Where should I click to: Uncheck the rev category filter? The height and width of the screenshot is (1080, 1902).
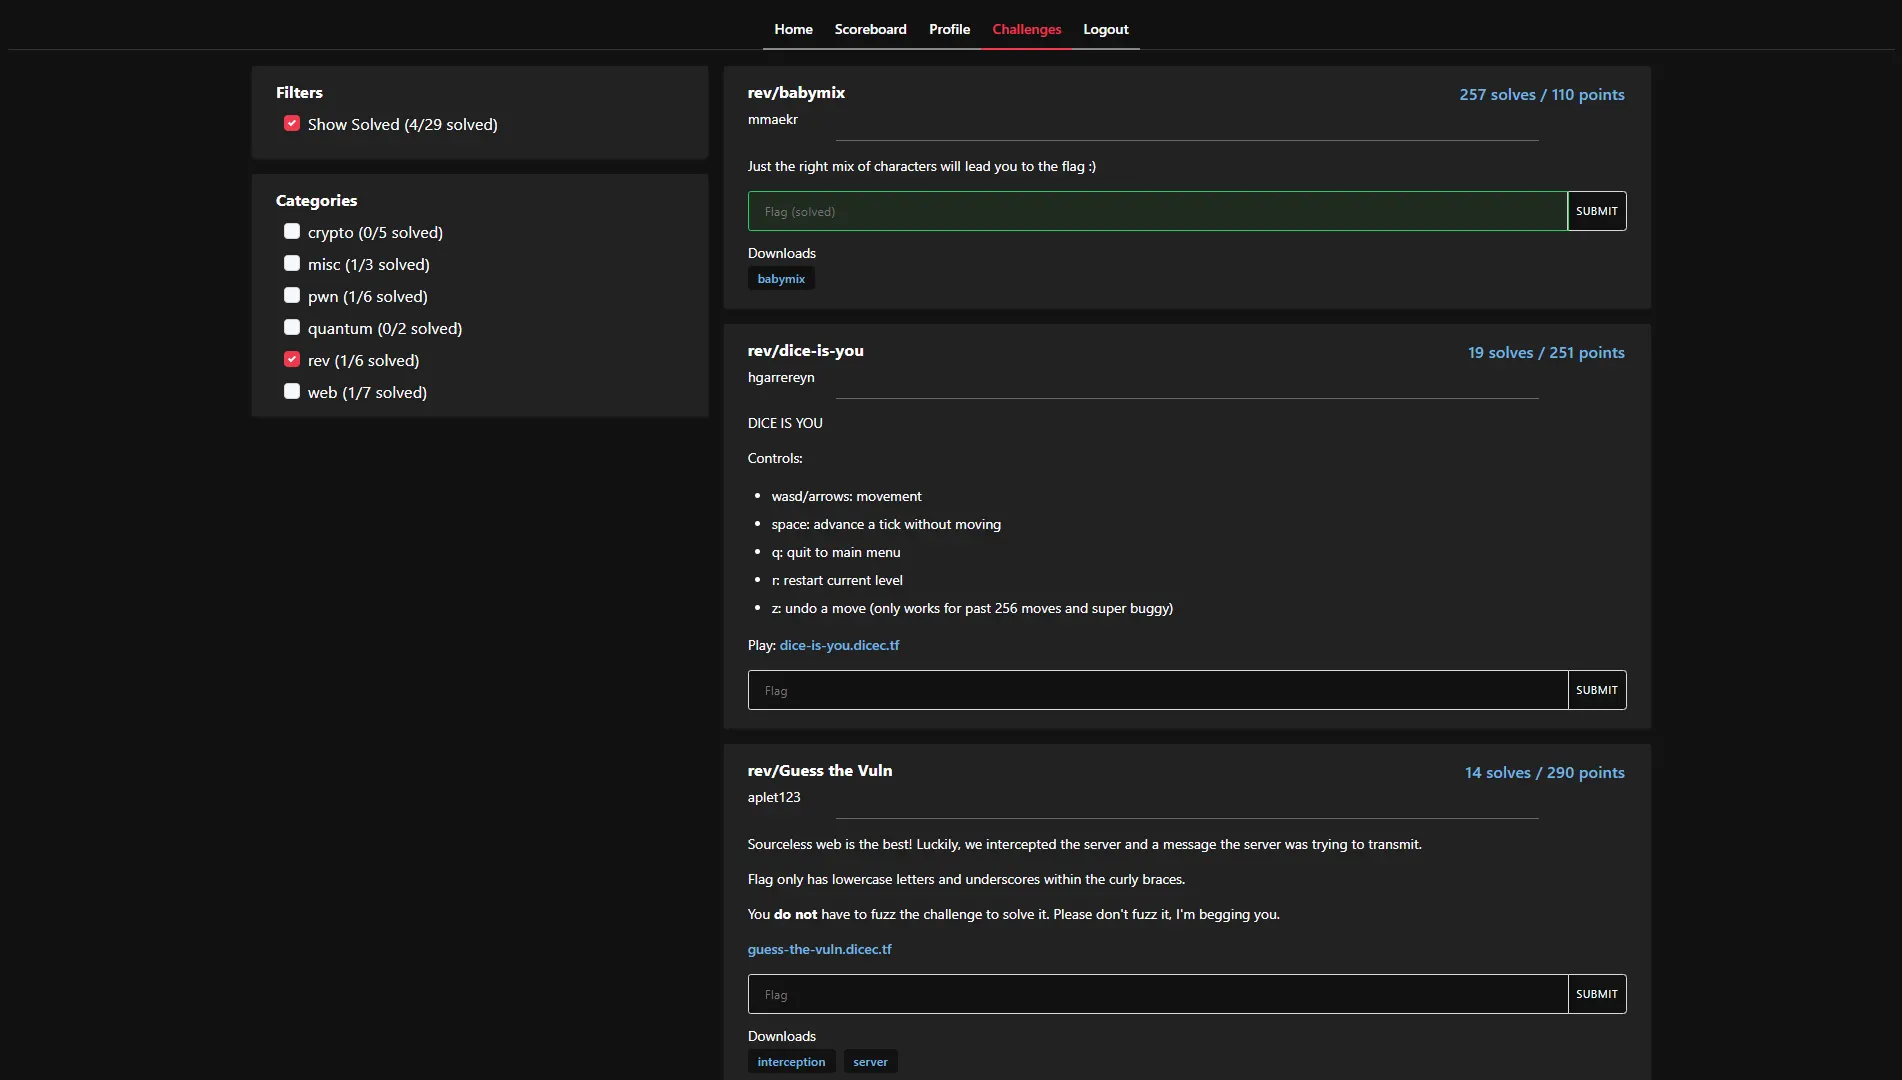[292, 360]
